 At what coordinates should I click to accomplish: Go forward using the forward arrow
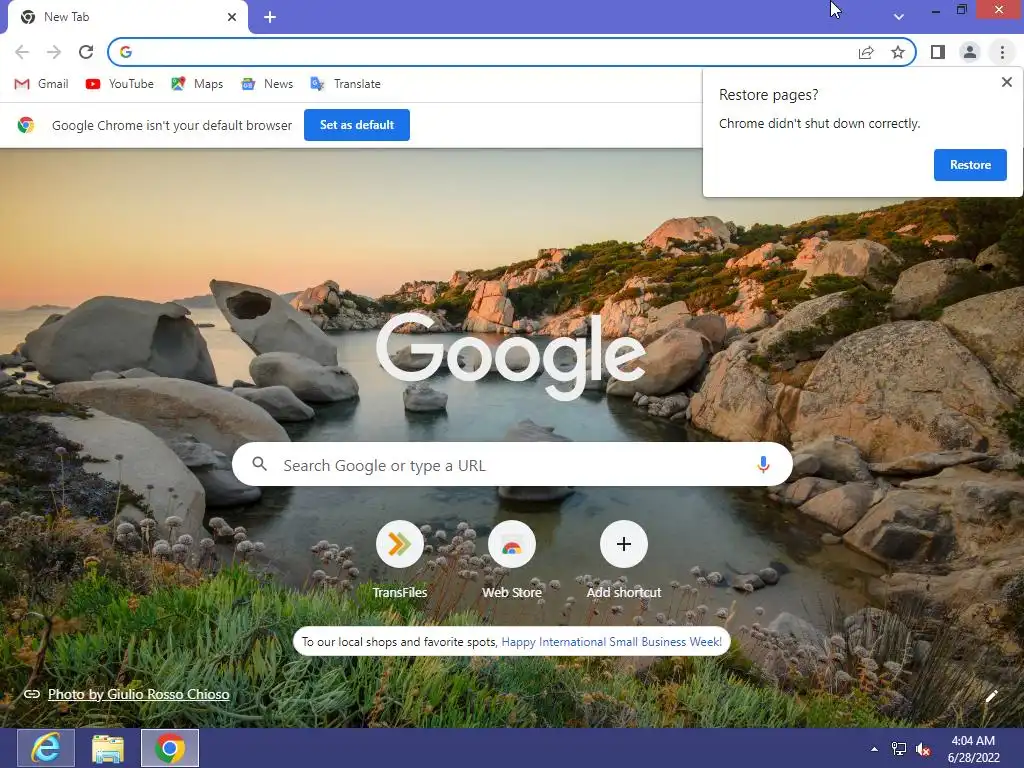click(x=54, y=52)
